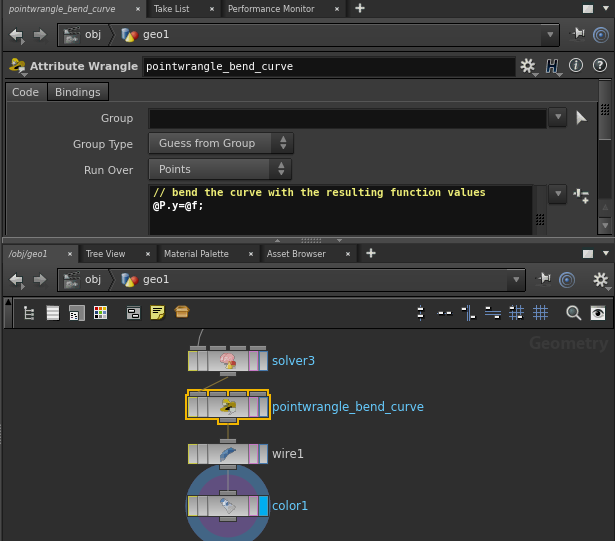Toggle the display flag on color1 node
The image size is (615, 541).
[x=262, y=506]
